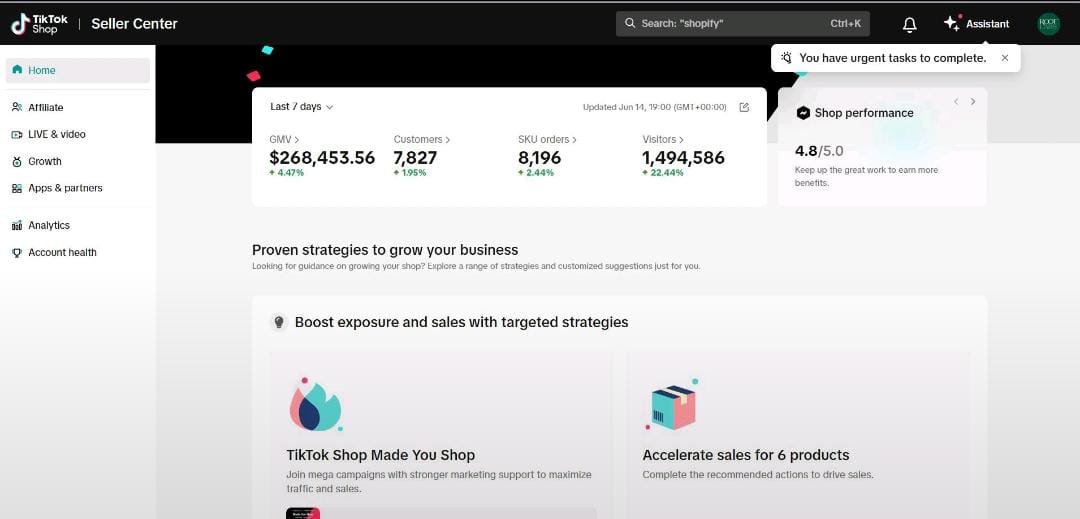Click the Ctrl+K shortcut hint
The height and width of the screenshot is (519, 1080).
pos(845,23)
